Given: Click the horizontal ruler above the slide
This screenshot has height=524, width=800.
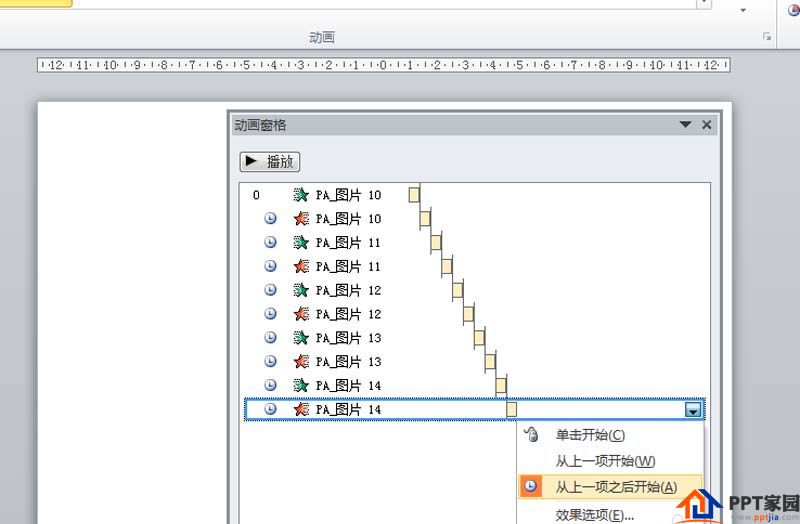Looking at the screenshot, I should [x=384, y=65].
